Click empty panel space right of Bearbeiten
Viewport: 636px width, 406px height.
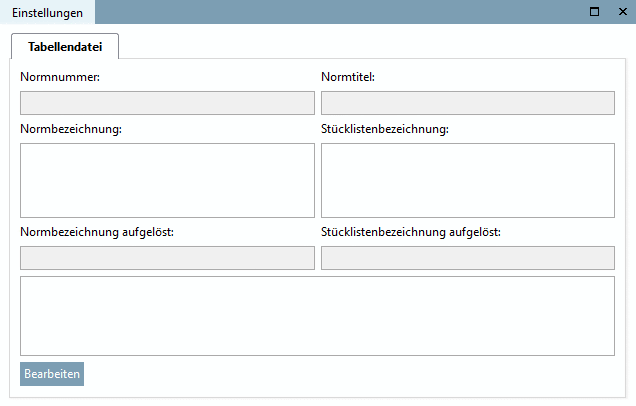point(350,375)
